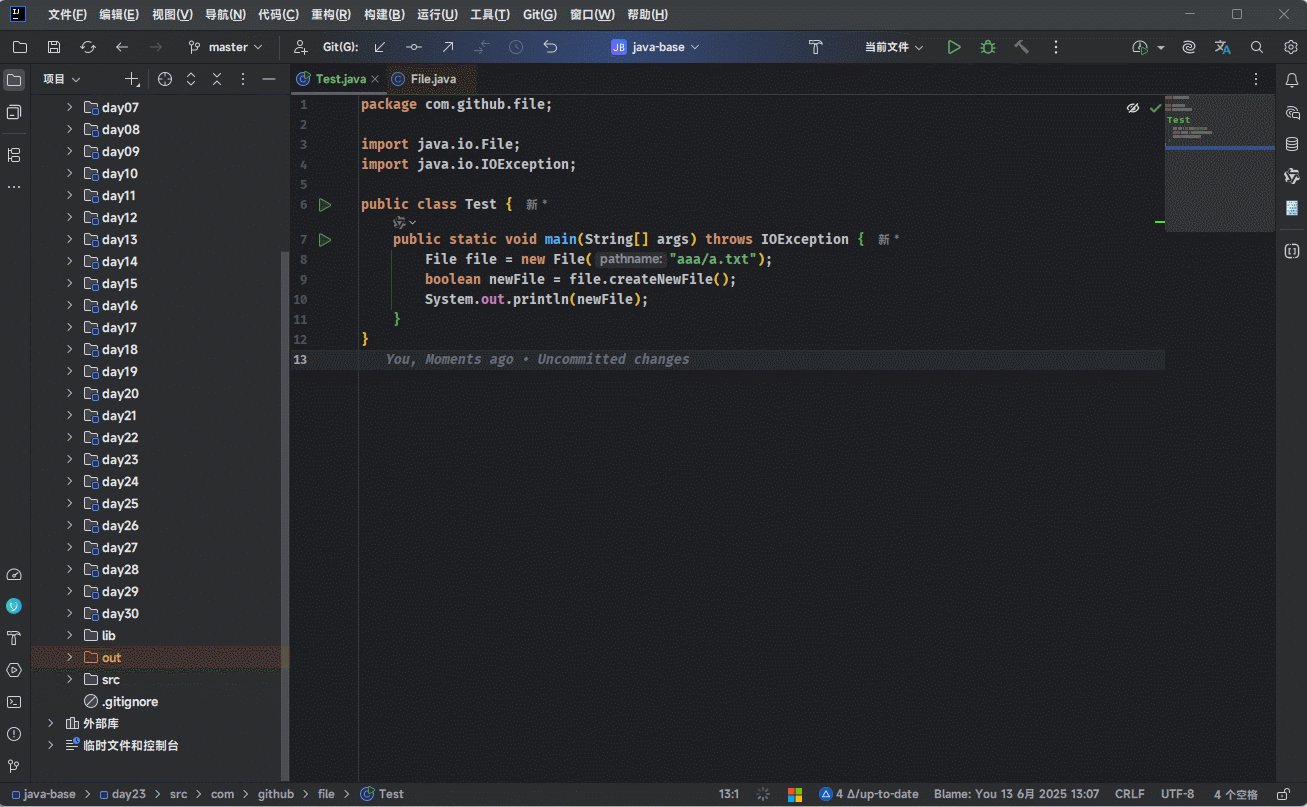The height and width of the screenshot is (807, 1307).
Task: Click the Debug bug icon in toolbar
Action: click(988, 47)
